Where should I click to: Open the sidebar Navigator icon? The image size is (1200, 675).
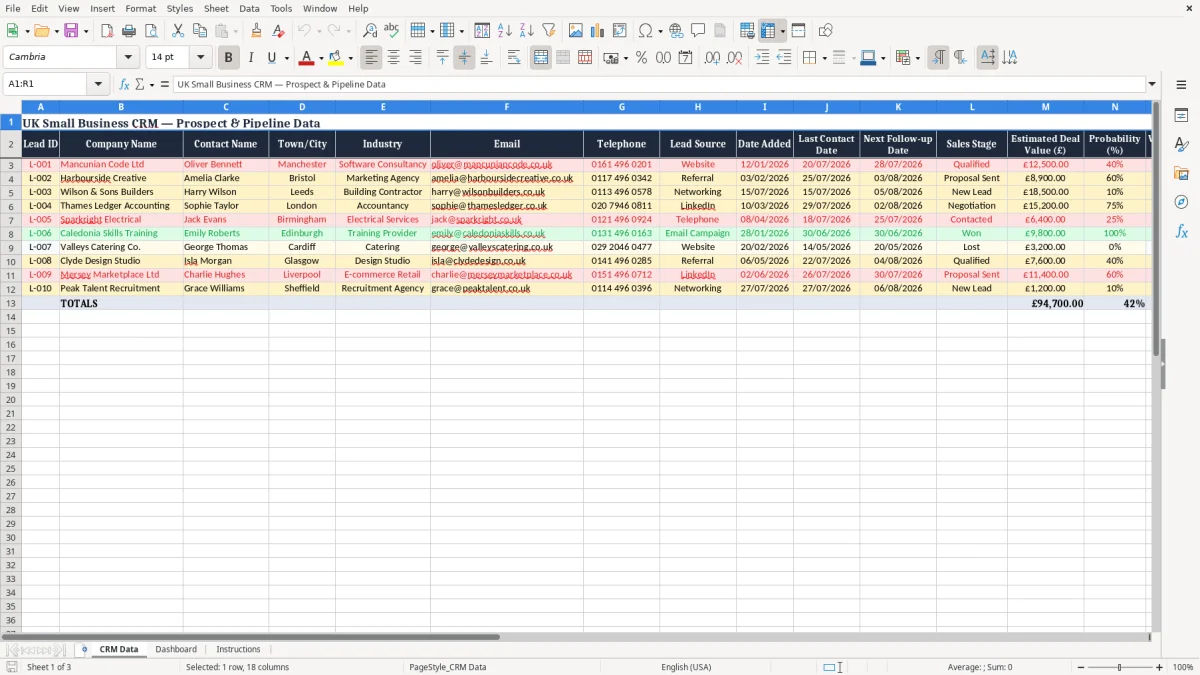click(1181, 202)
